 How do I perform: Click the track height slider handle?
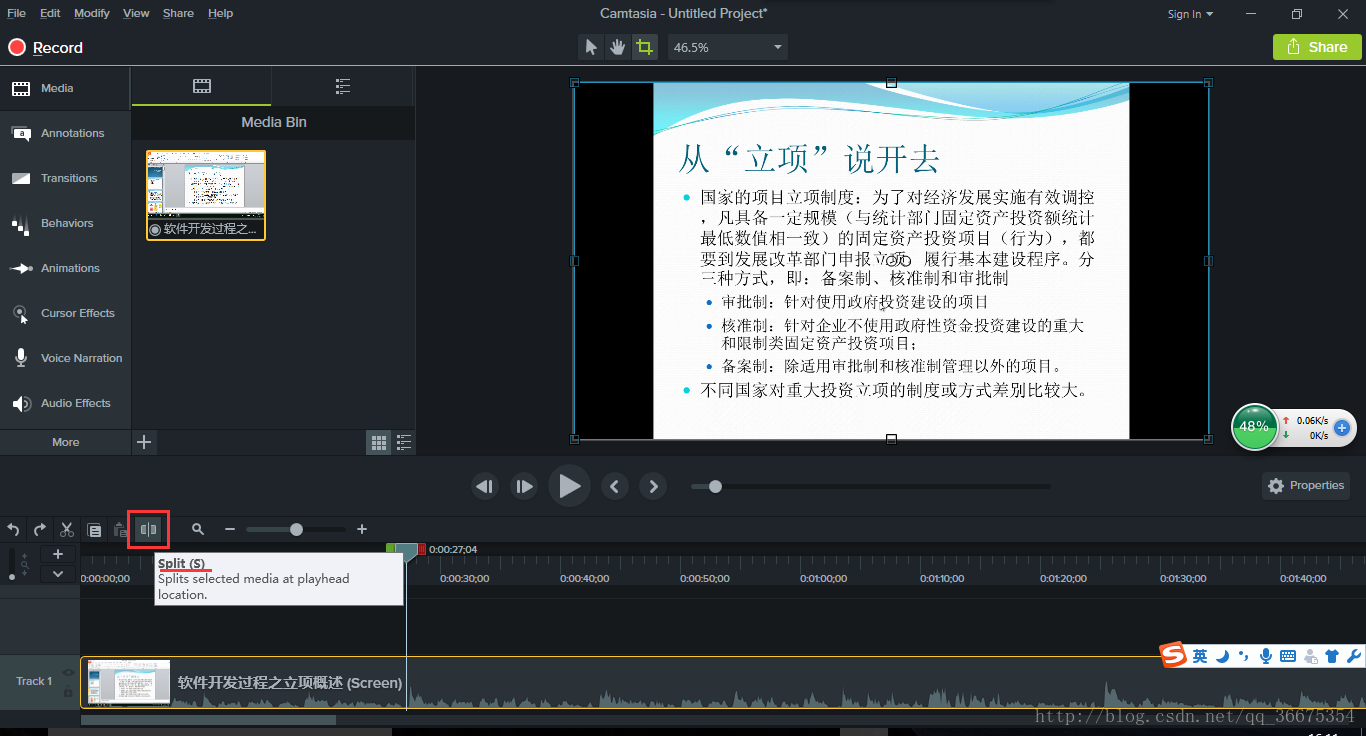12,576
